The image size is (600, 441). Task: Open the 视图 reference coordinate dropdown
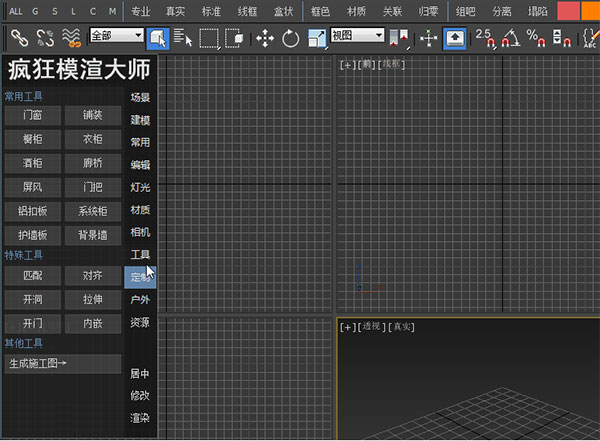click(x=358, y=35)
